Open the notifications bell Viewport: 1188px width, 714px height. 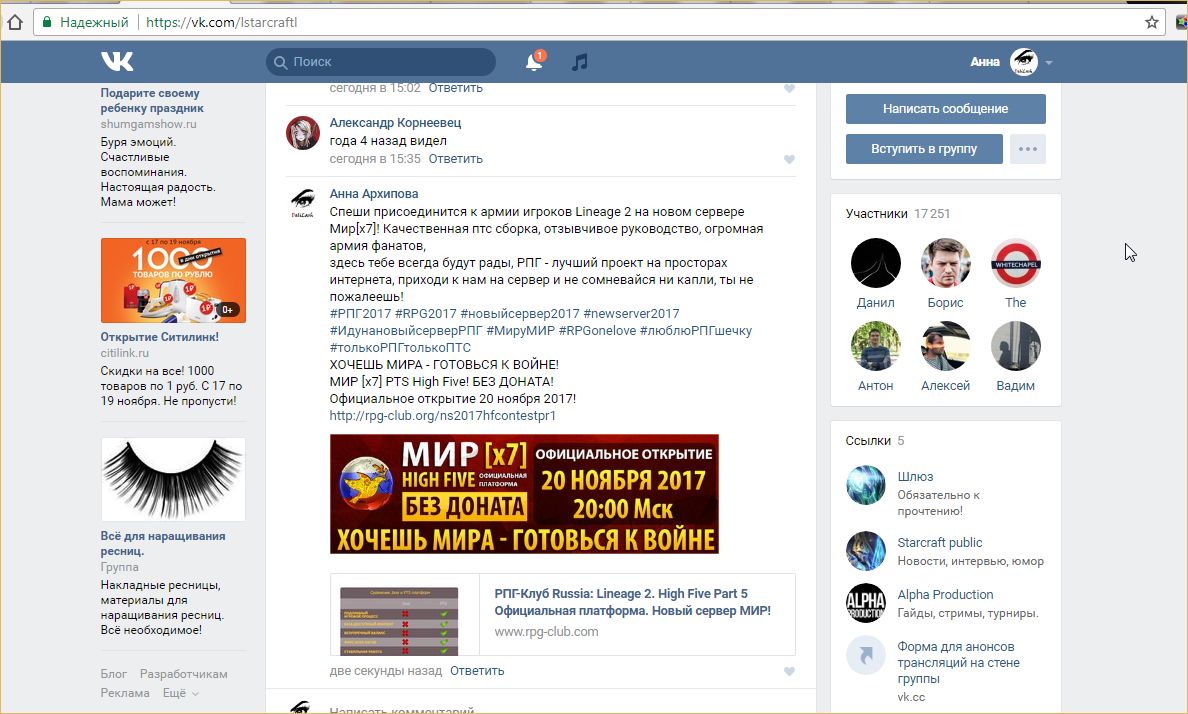(x=534, y=61)
